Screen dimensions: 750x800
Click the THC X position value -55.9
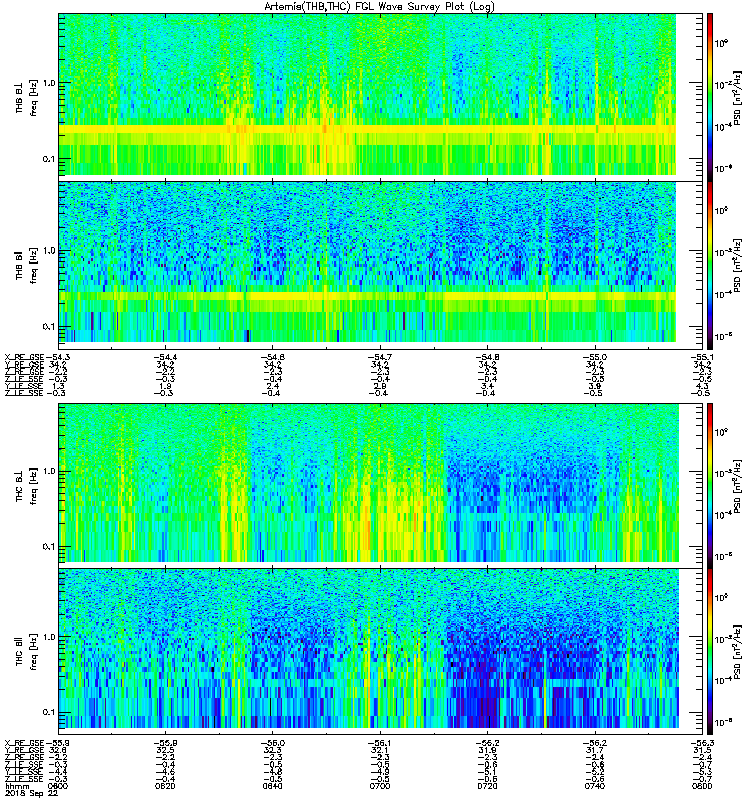(58, 743)
